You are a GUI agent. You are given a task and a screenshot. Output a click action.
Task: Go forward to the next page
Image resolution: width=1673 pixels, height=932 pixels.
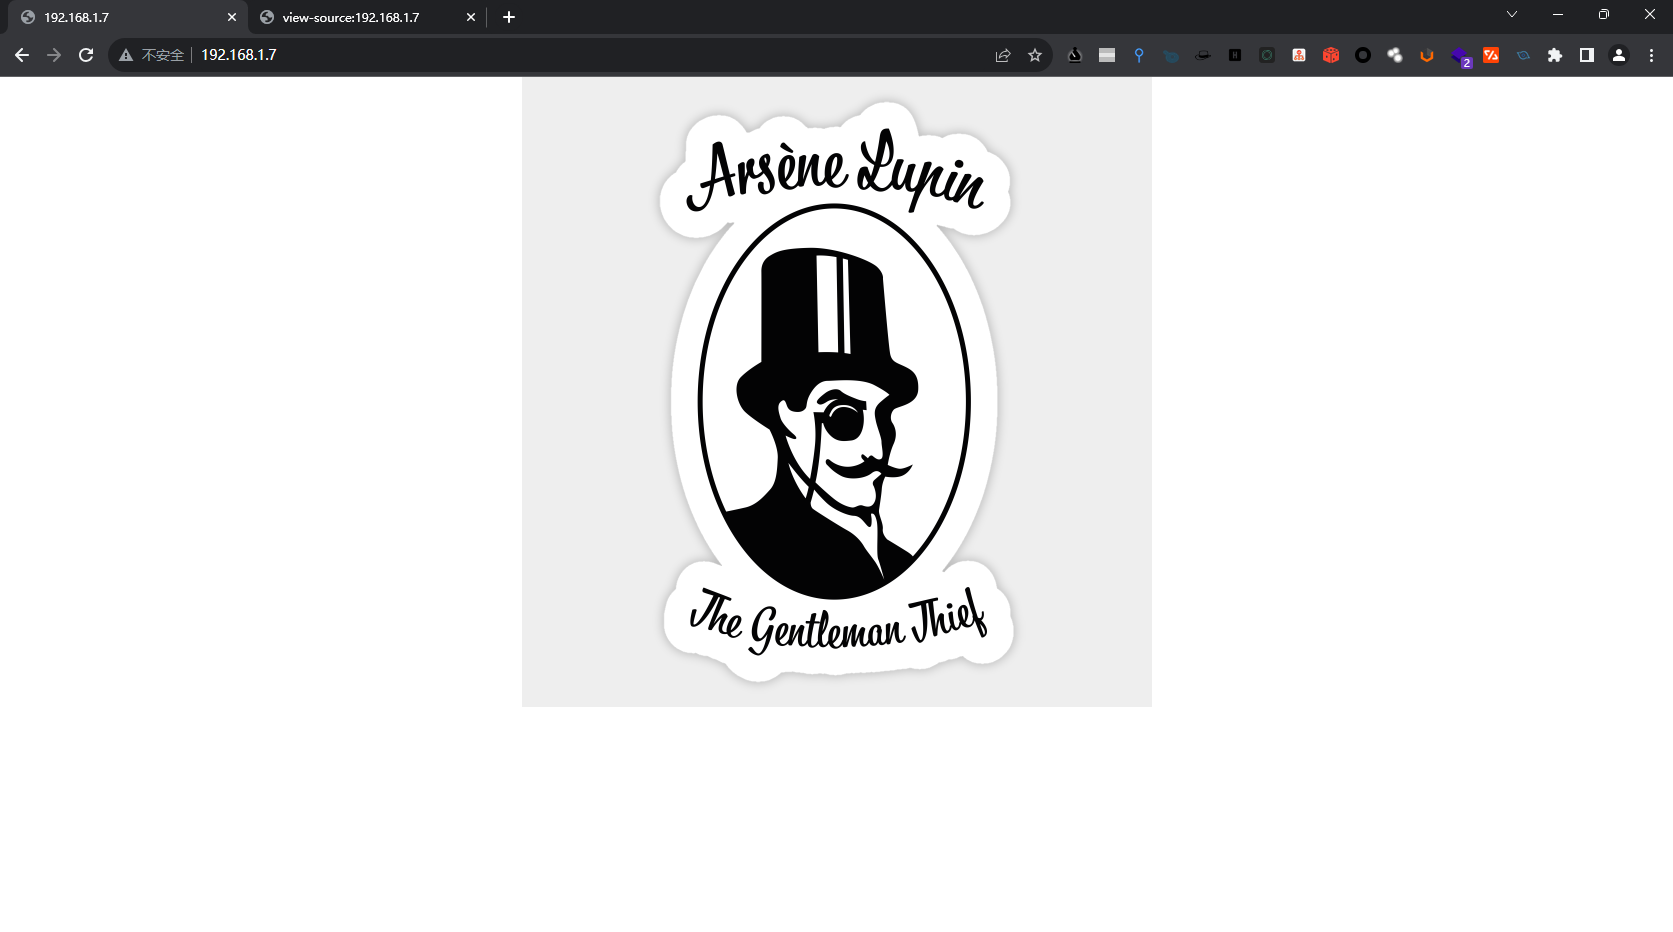coord(54,55)
